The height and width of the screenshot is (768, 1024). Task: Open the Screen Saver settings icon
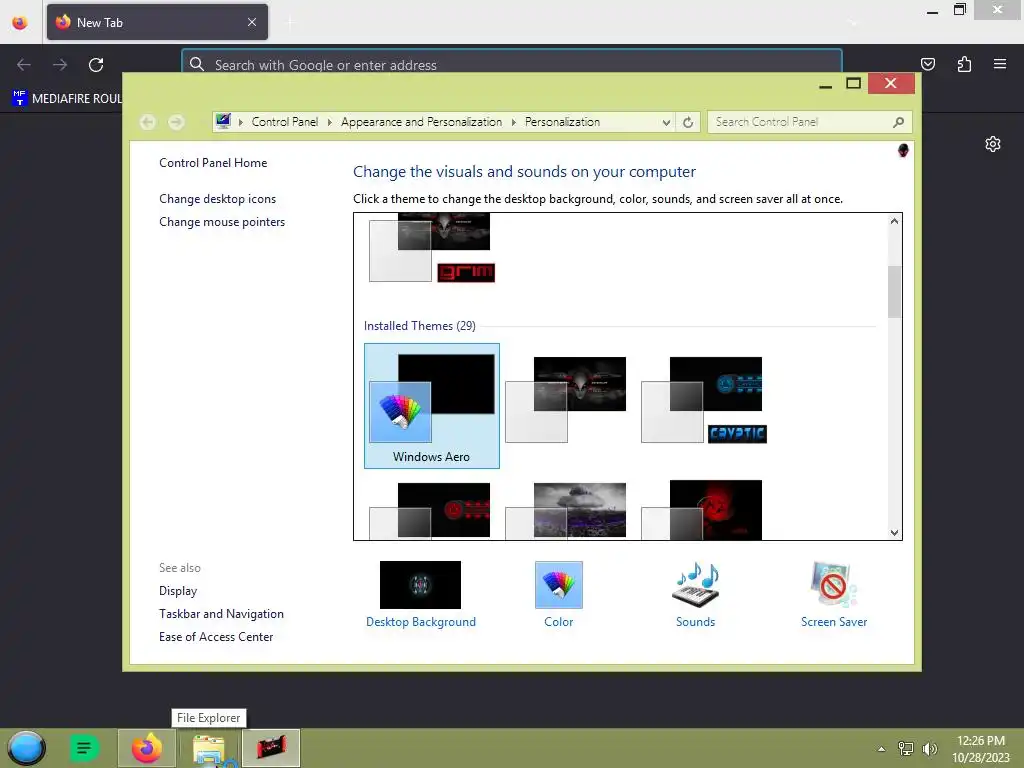[x=833, y=584]
